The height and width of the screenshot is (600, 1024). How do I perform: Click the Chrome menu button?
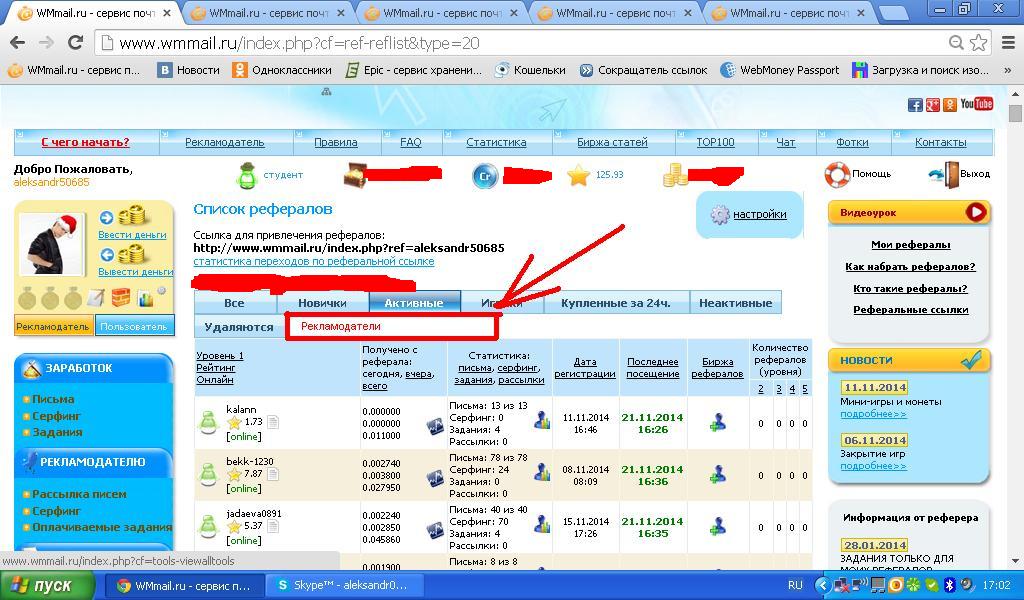[x=1006, y=43]
